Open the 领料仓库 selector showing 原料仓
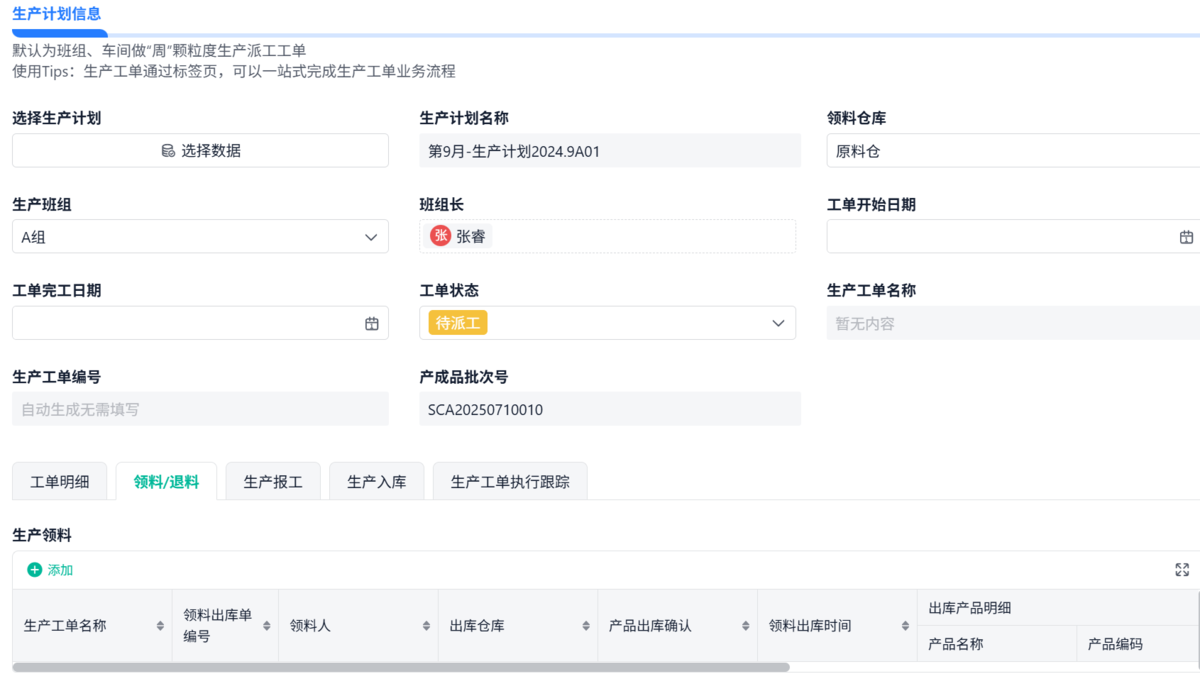 (1012, 151)
